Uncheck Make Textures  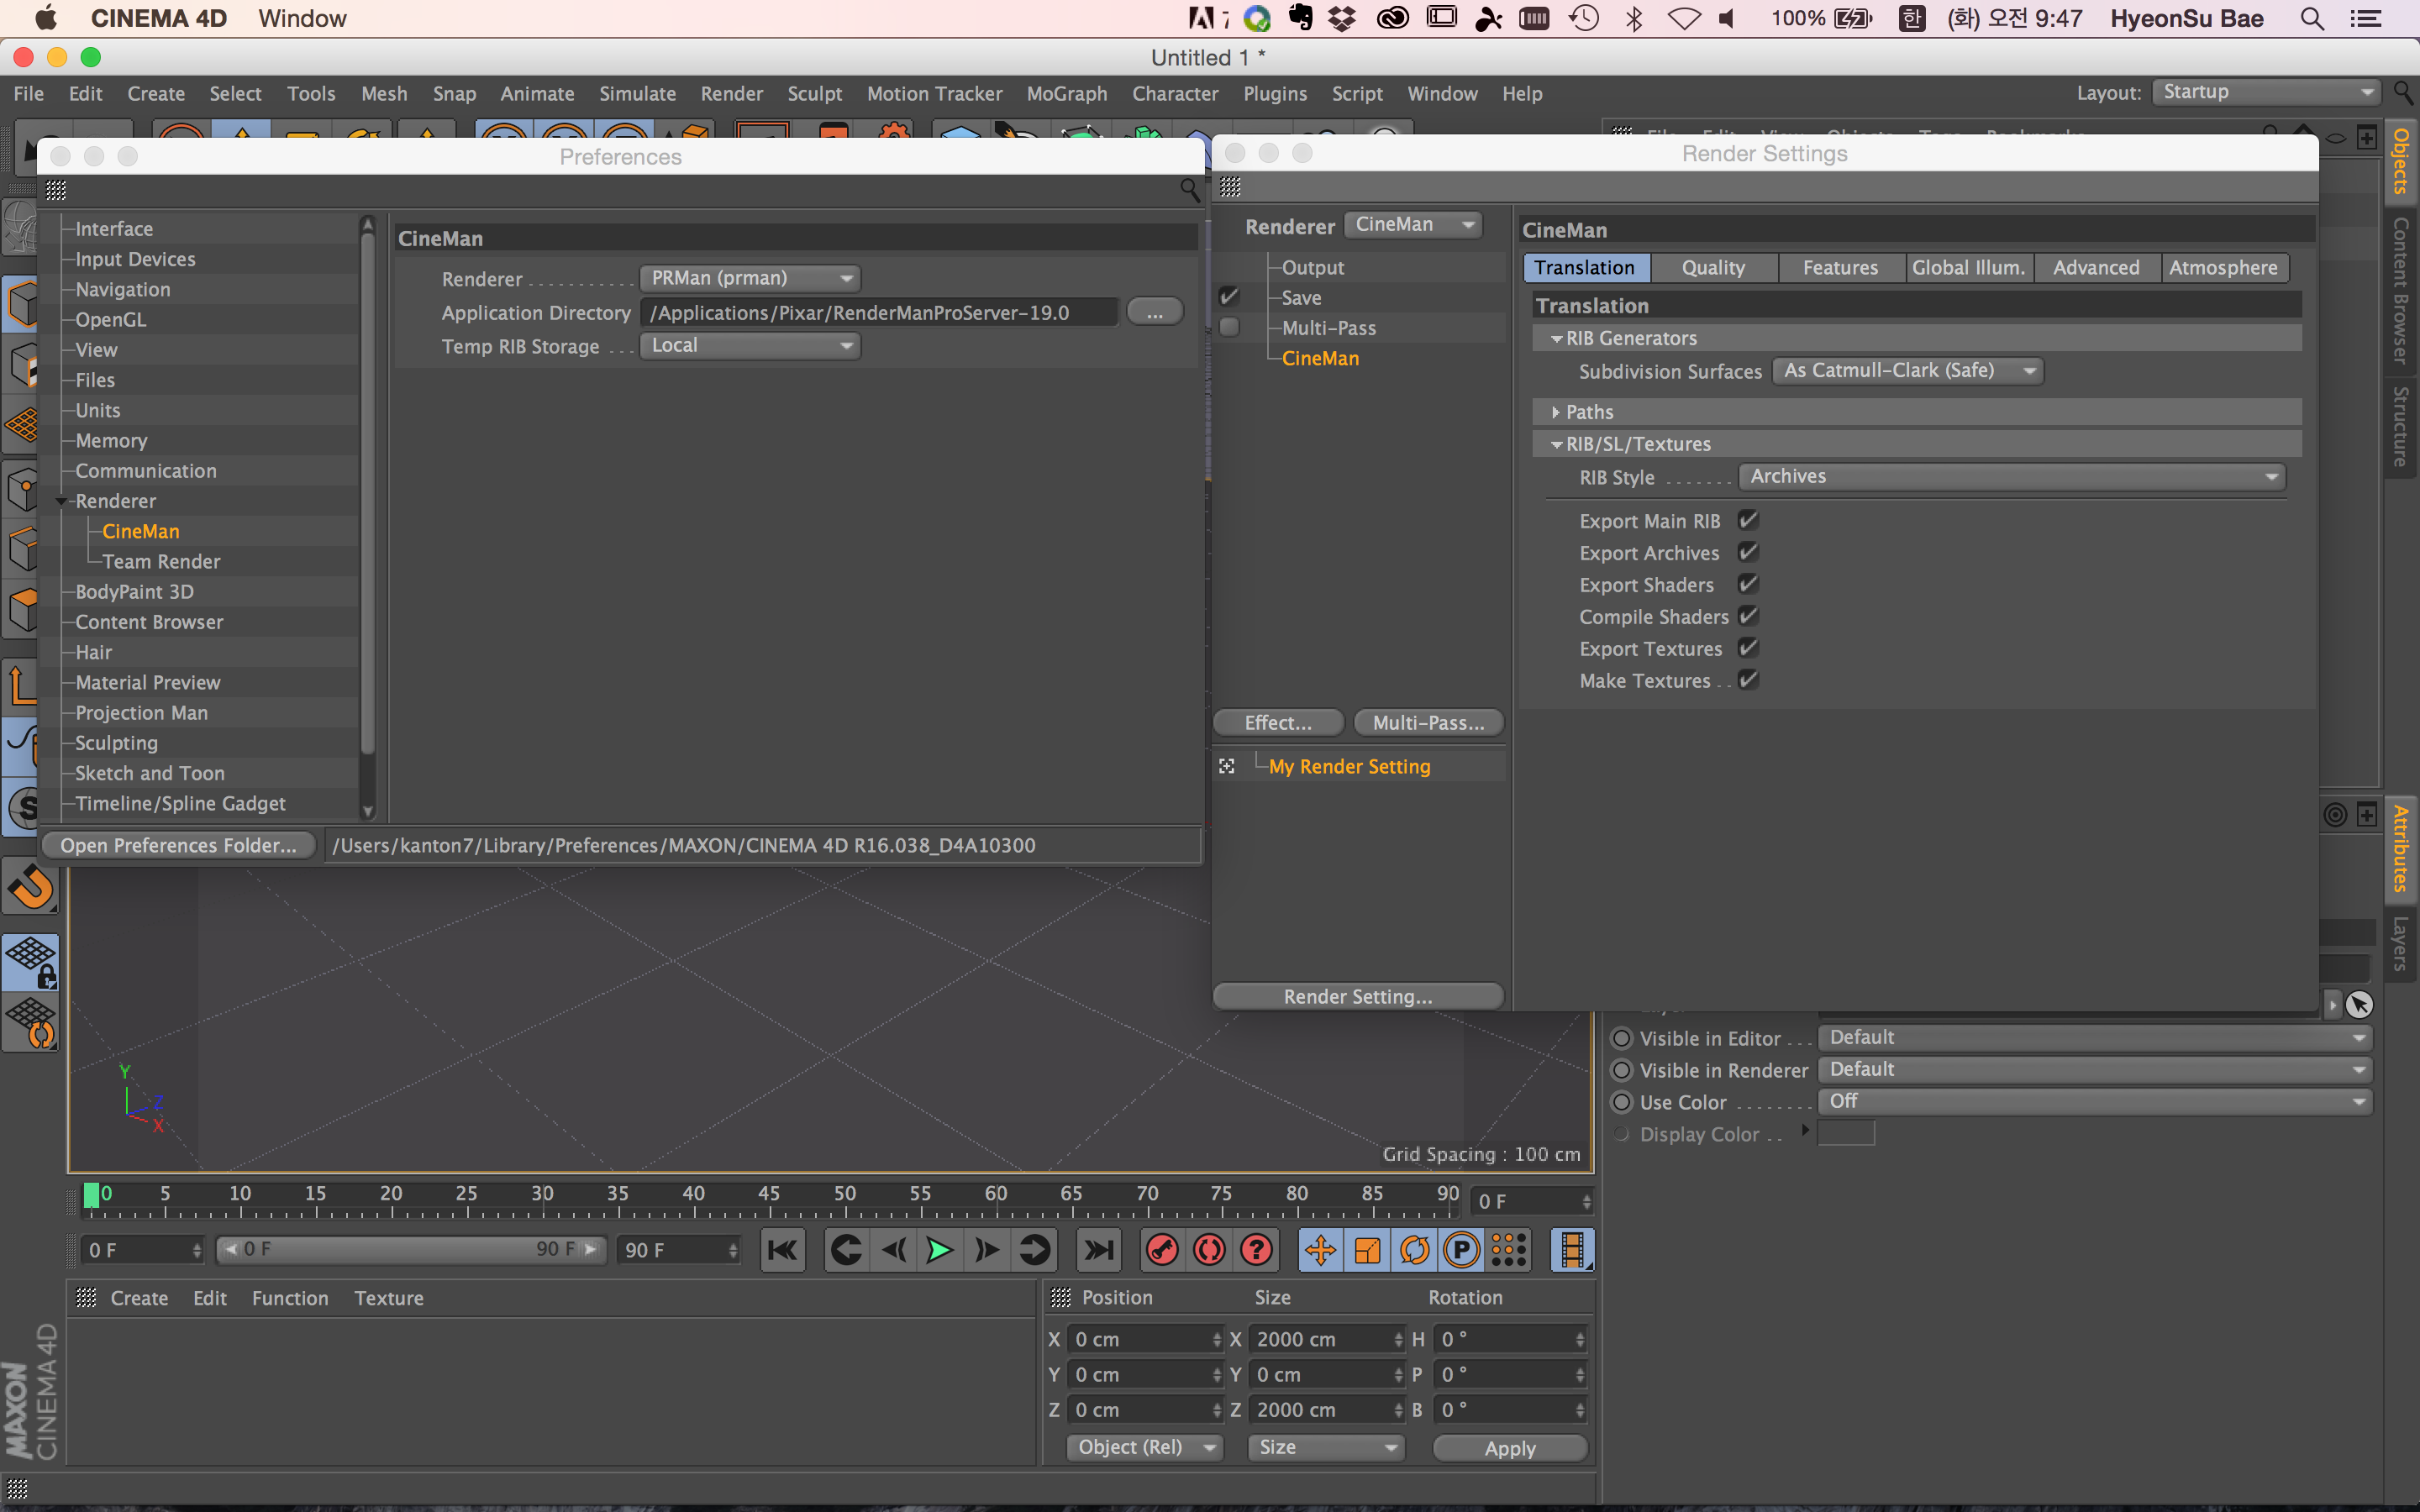tap(1748, 680)
